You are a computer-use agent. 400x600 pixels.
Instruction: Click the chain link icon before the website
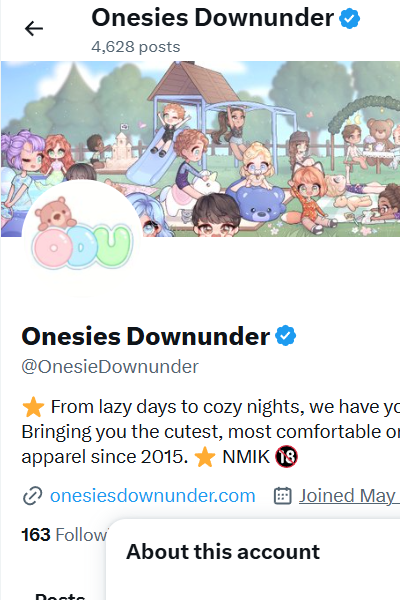(33, 496)
